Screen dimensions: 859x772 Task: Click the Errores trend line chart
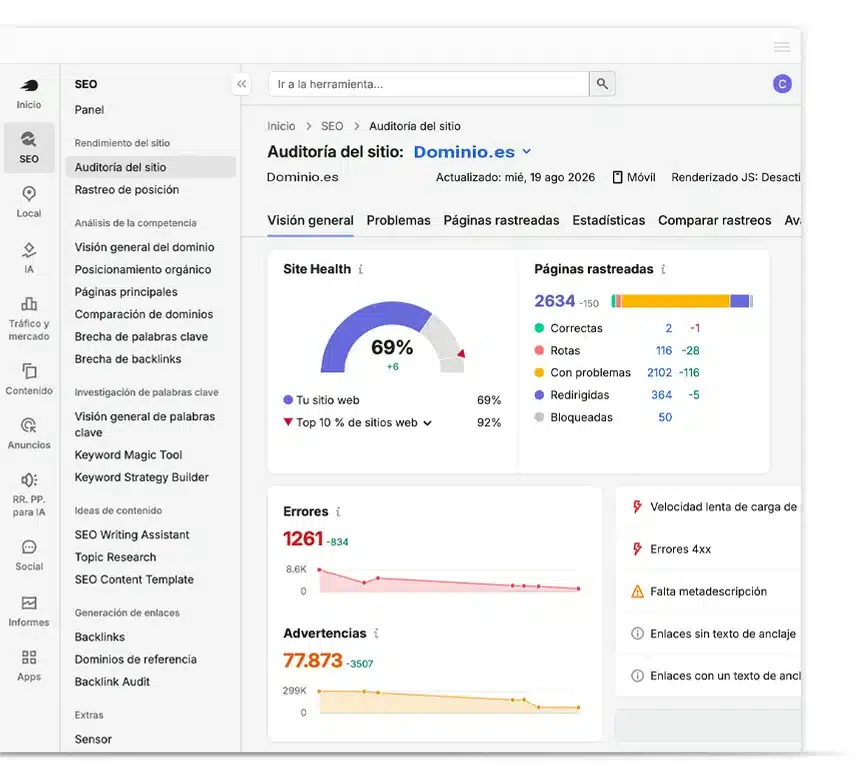449,581
